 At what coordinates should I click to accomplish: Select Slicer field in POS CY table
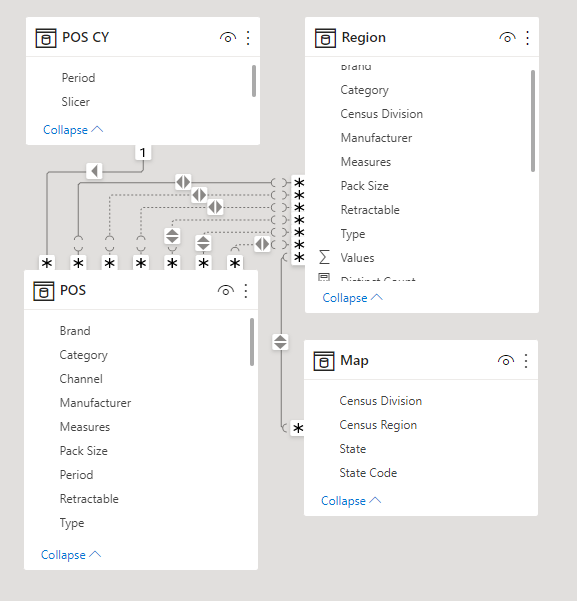76,102
